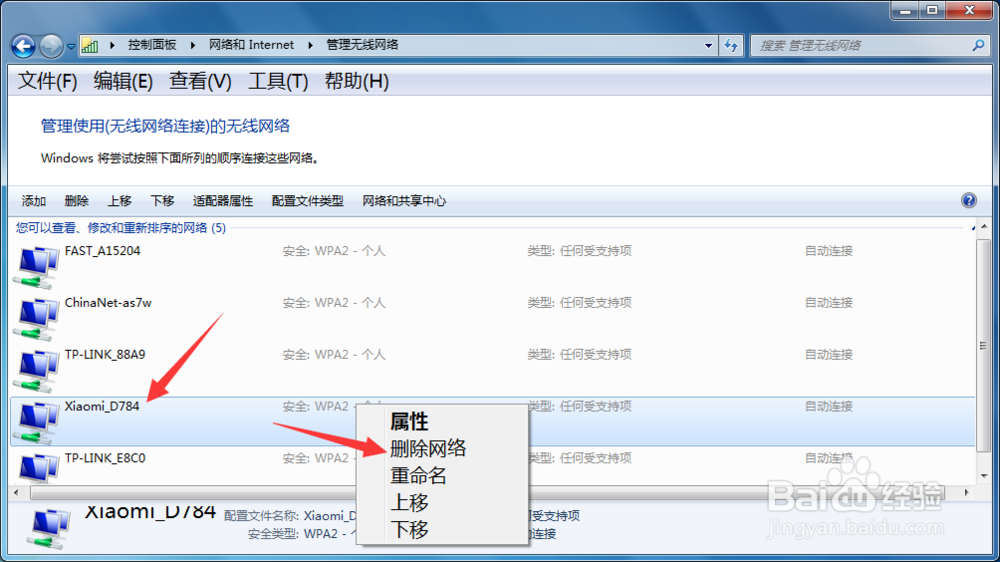Click the TP-LINK_E8C0 network name
The image size is (1000, 562).
click(x=105, y=457)
